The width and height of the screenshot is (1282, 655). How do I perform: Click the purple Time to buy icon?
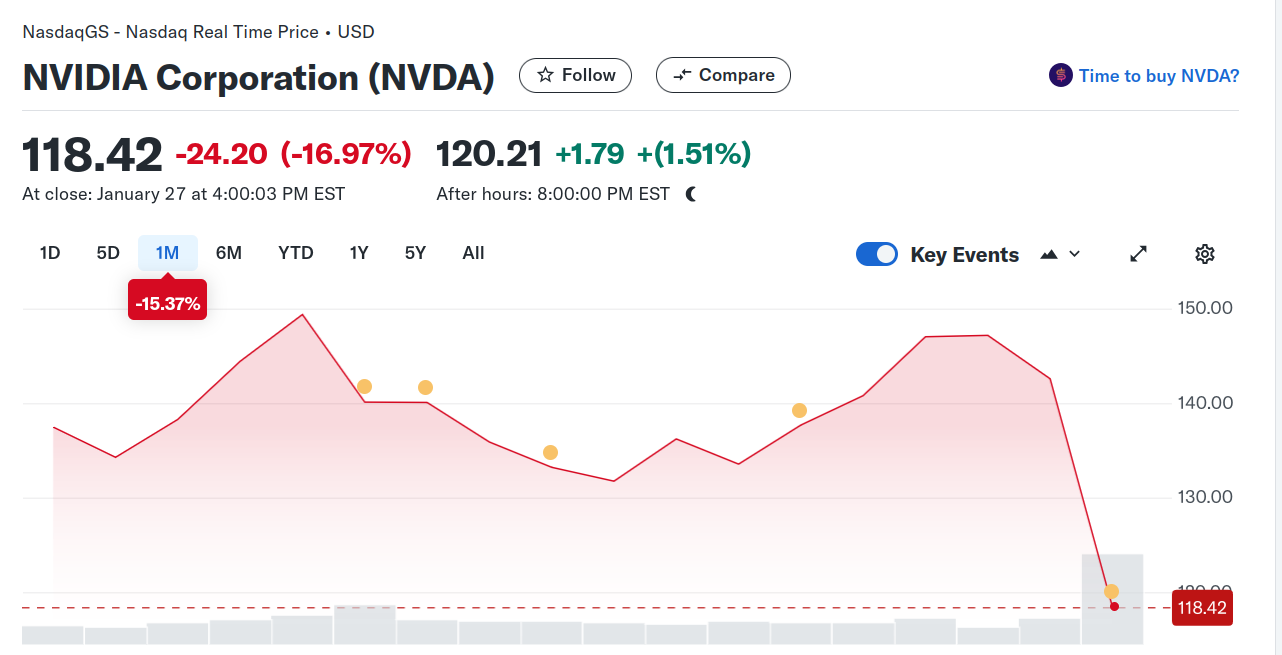1060,75
